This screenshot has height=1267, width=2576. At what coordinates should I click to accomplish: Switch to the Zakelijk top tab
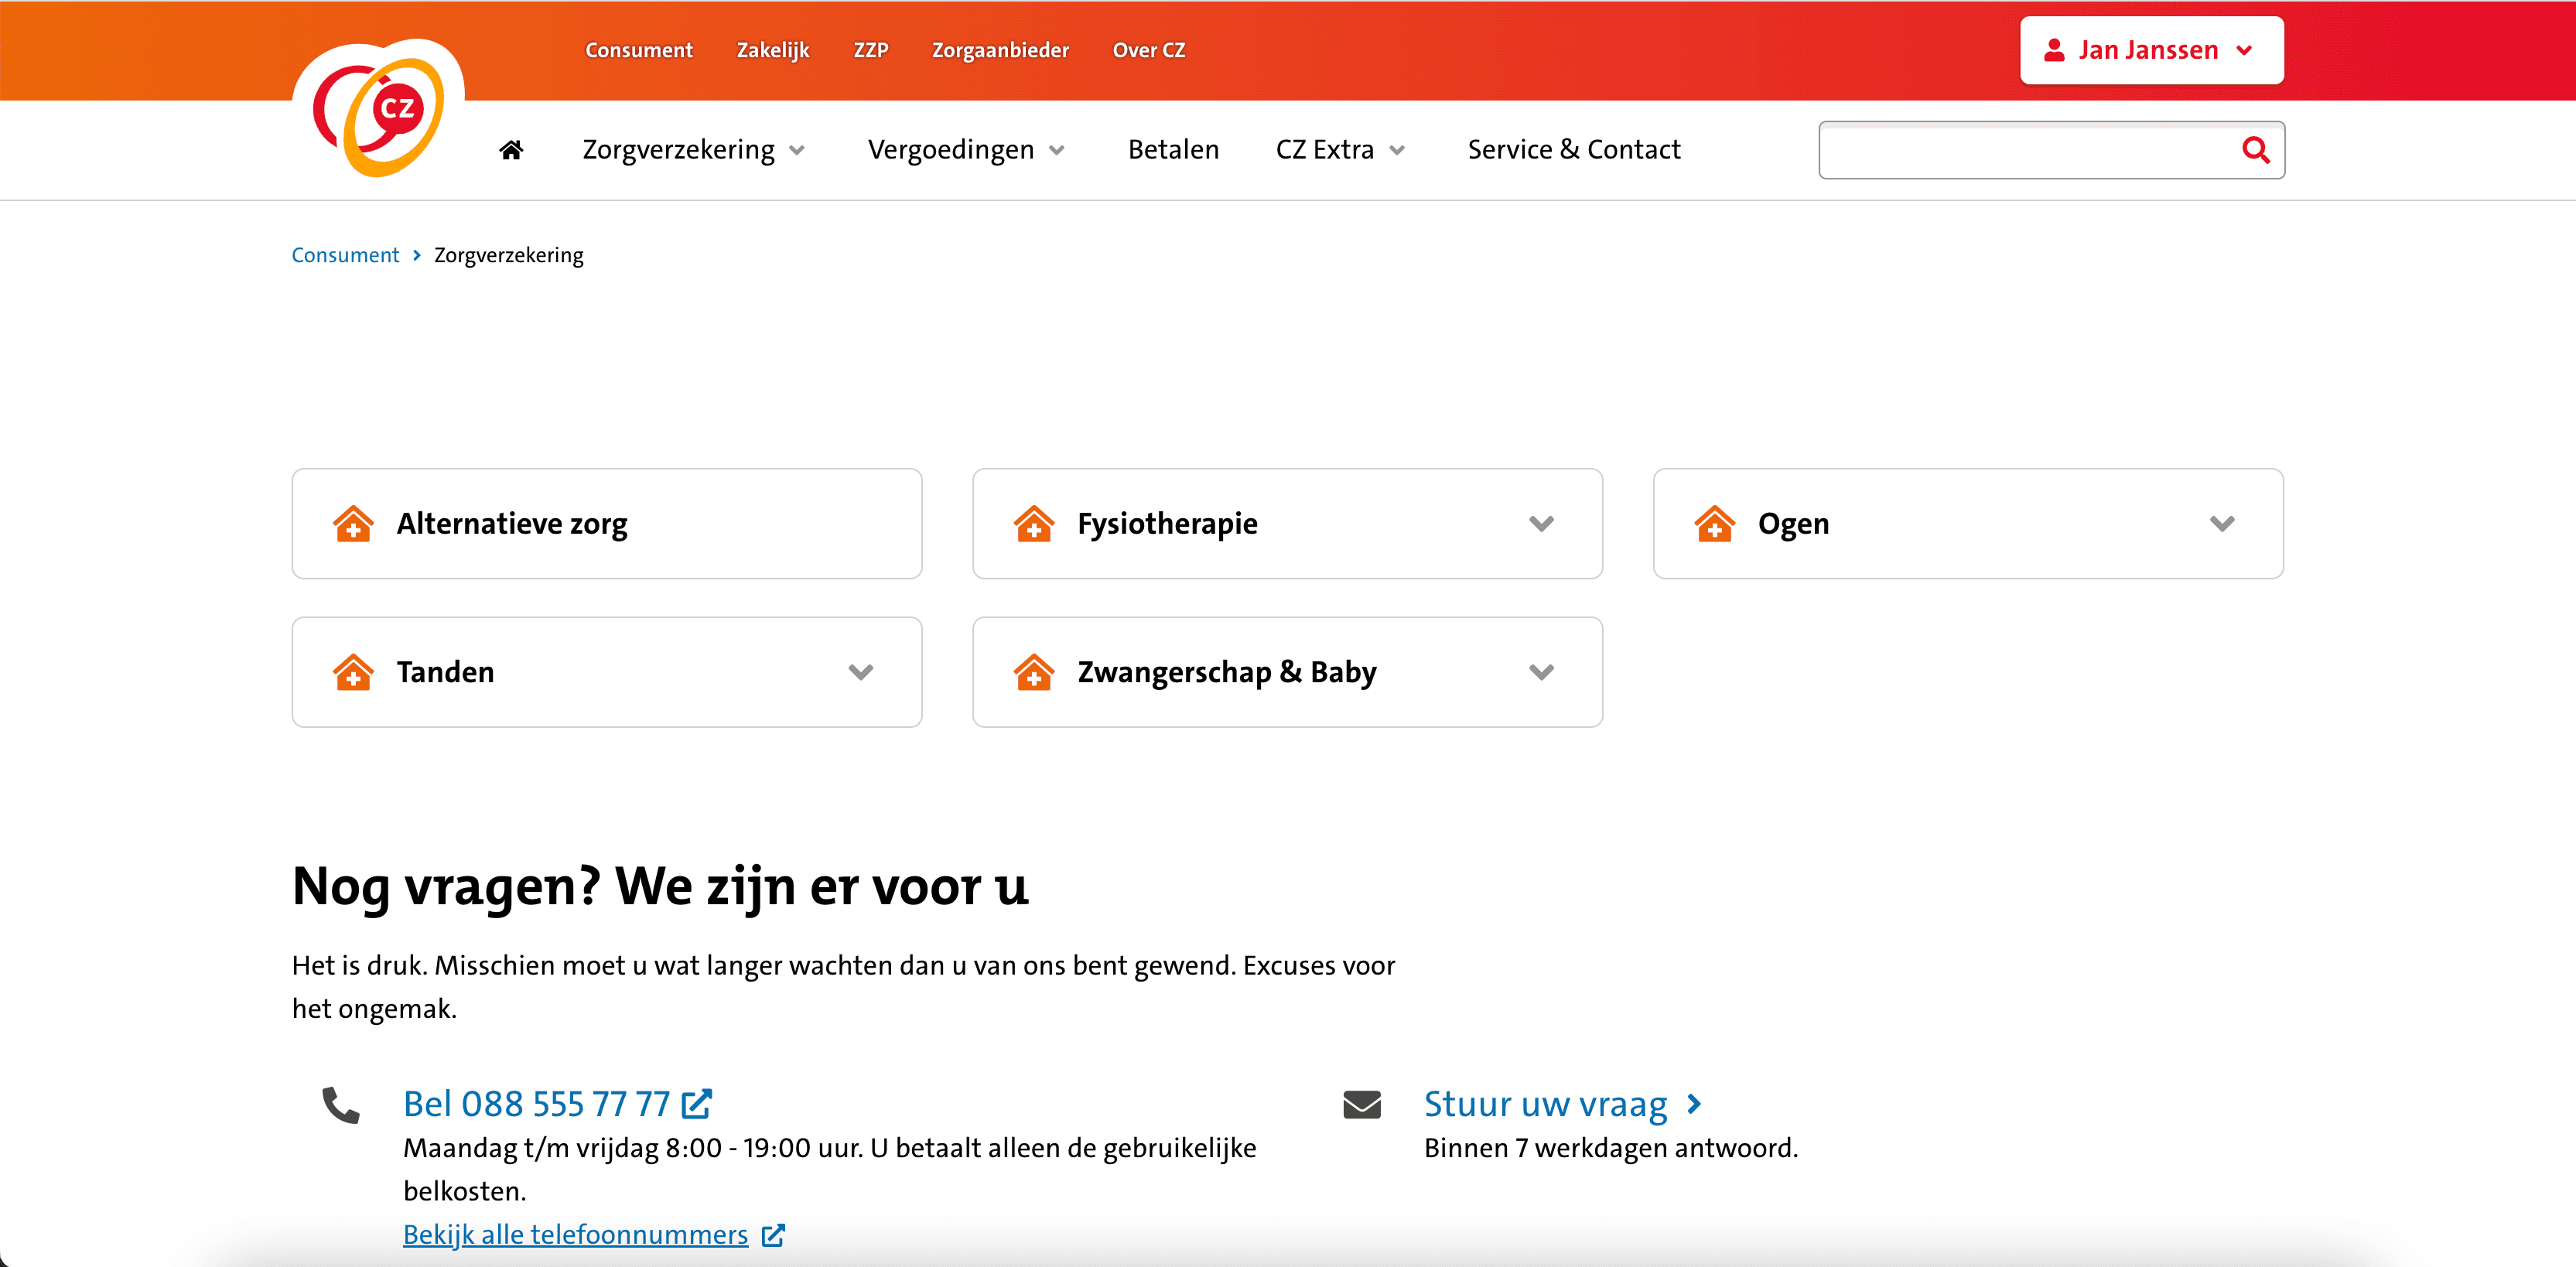pyautogui.click(x=772, y=50)
